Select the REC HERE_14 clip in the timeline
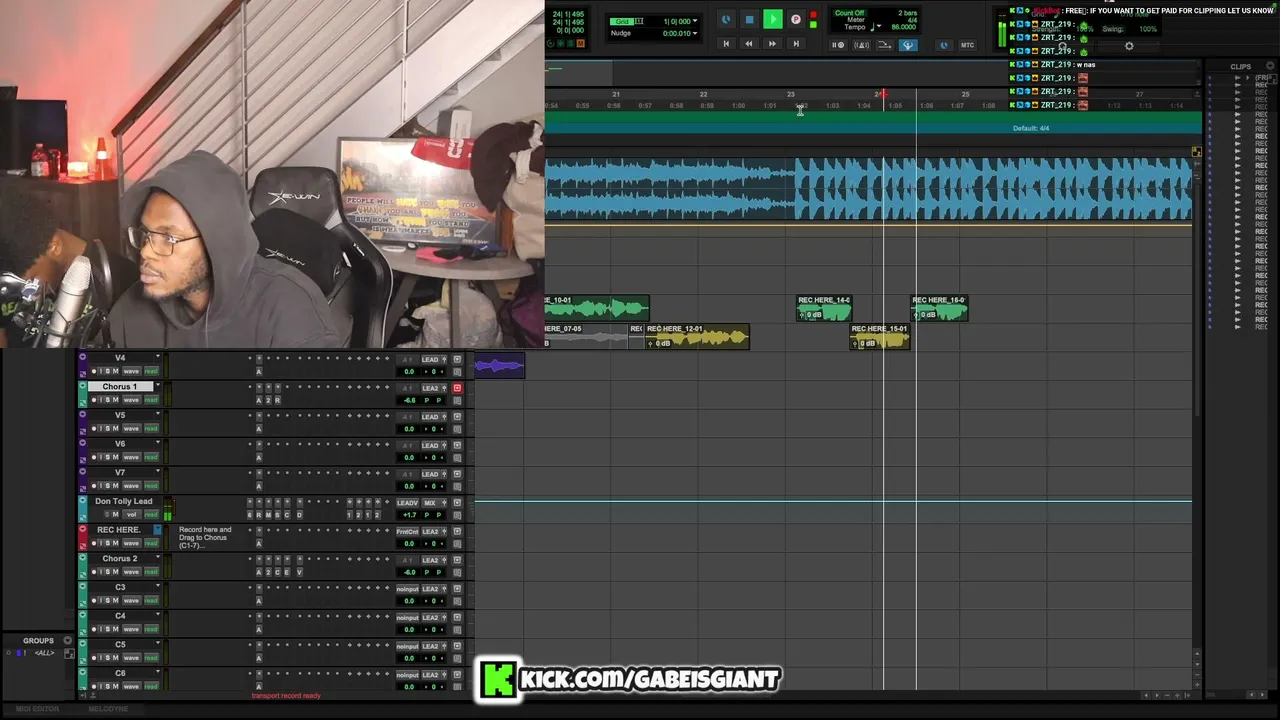Image resolution: width=1280 pixels, height=720 pixels. click(824, 308)
